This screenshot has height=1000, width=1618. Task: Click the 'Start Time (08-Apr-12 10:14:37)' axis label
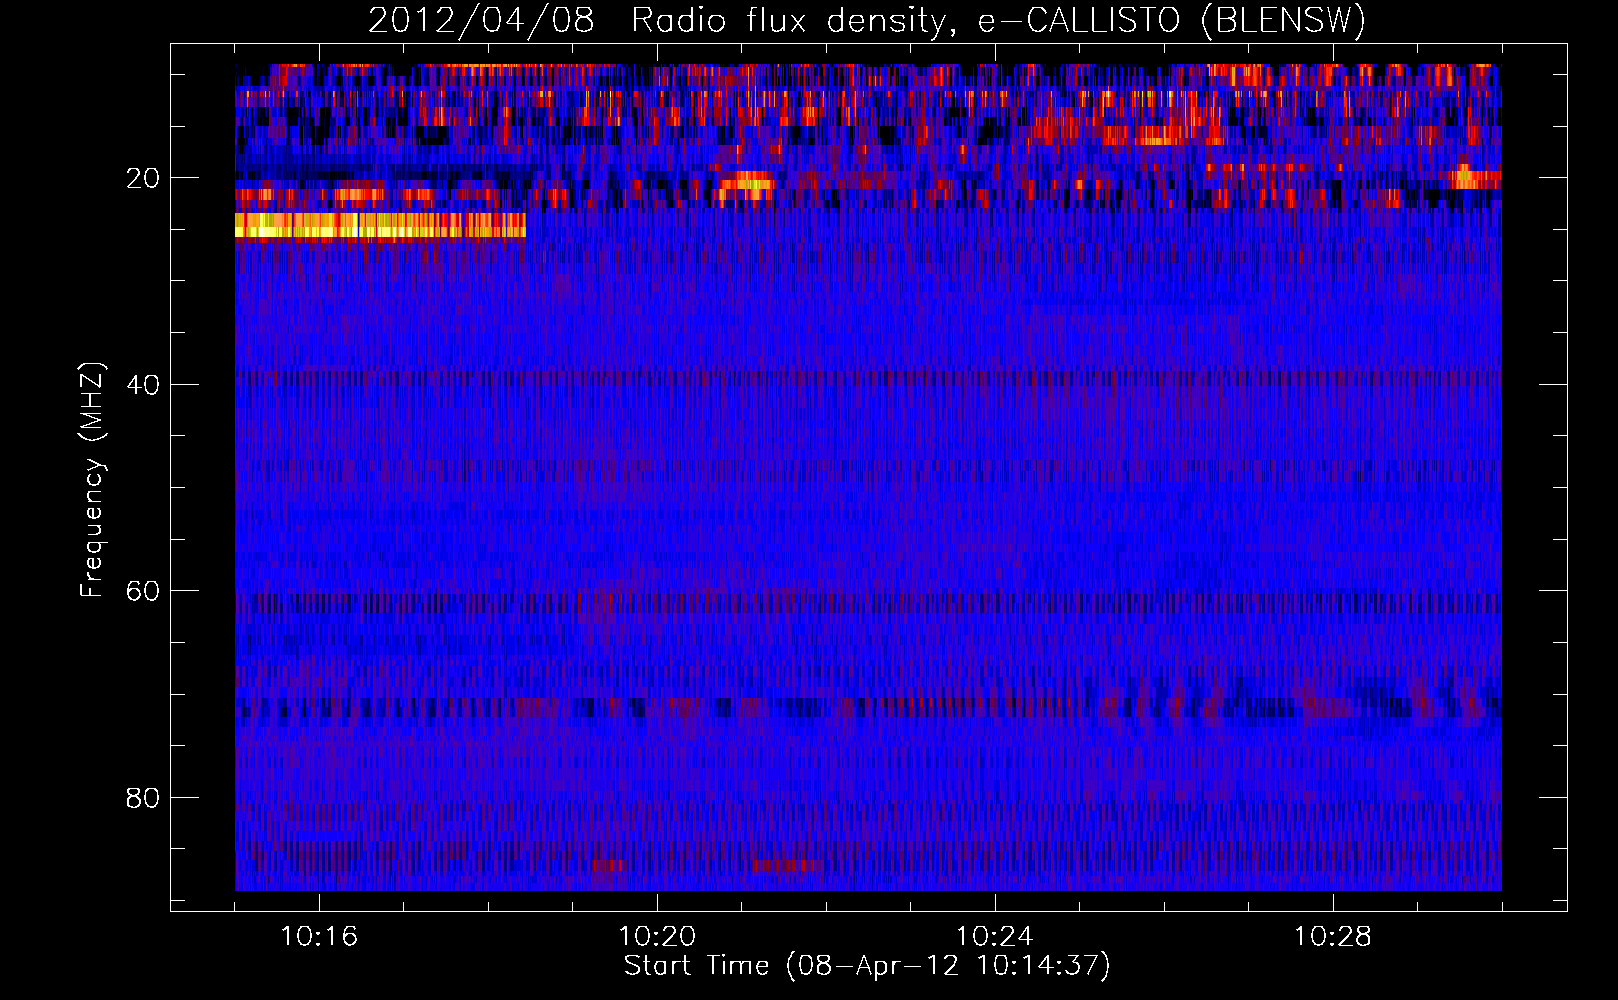(x=867, y=966)
